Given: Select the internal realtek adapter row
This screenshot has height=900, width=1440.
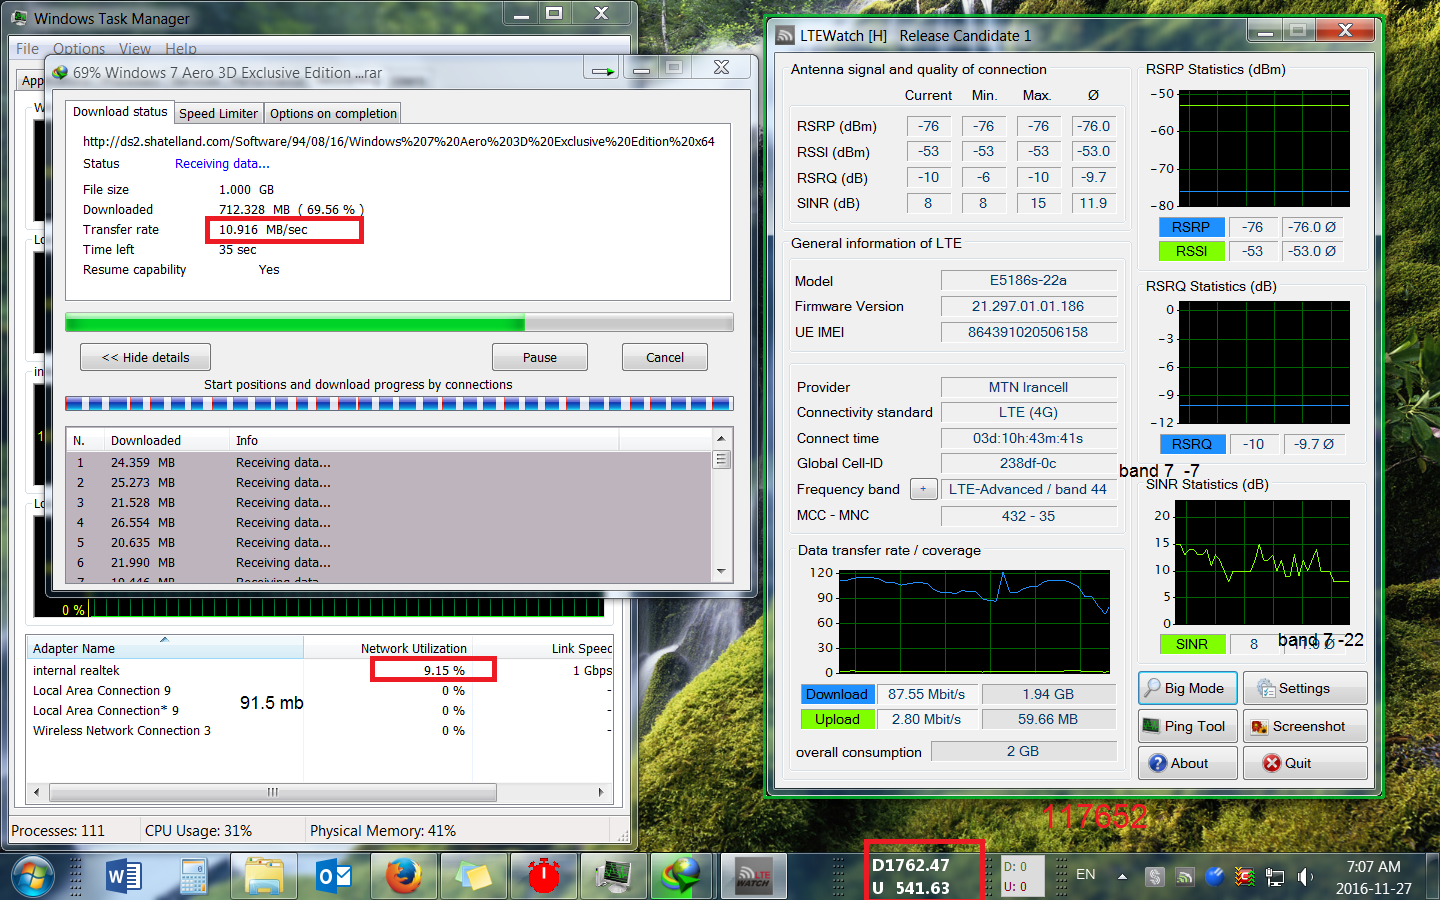Looking at the screenshot, I should click(x=320, y=670).
